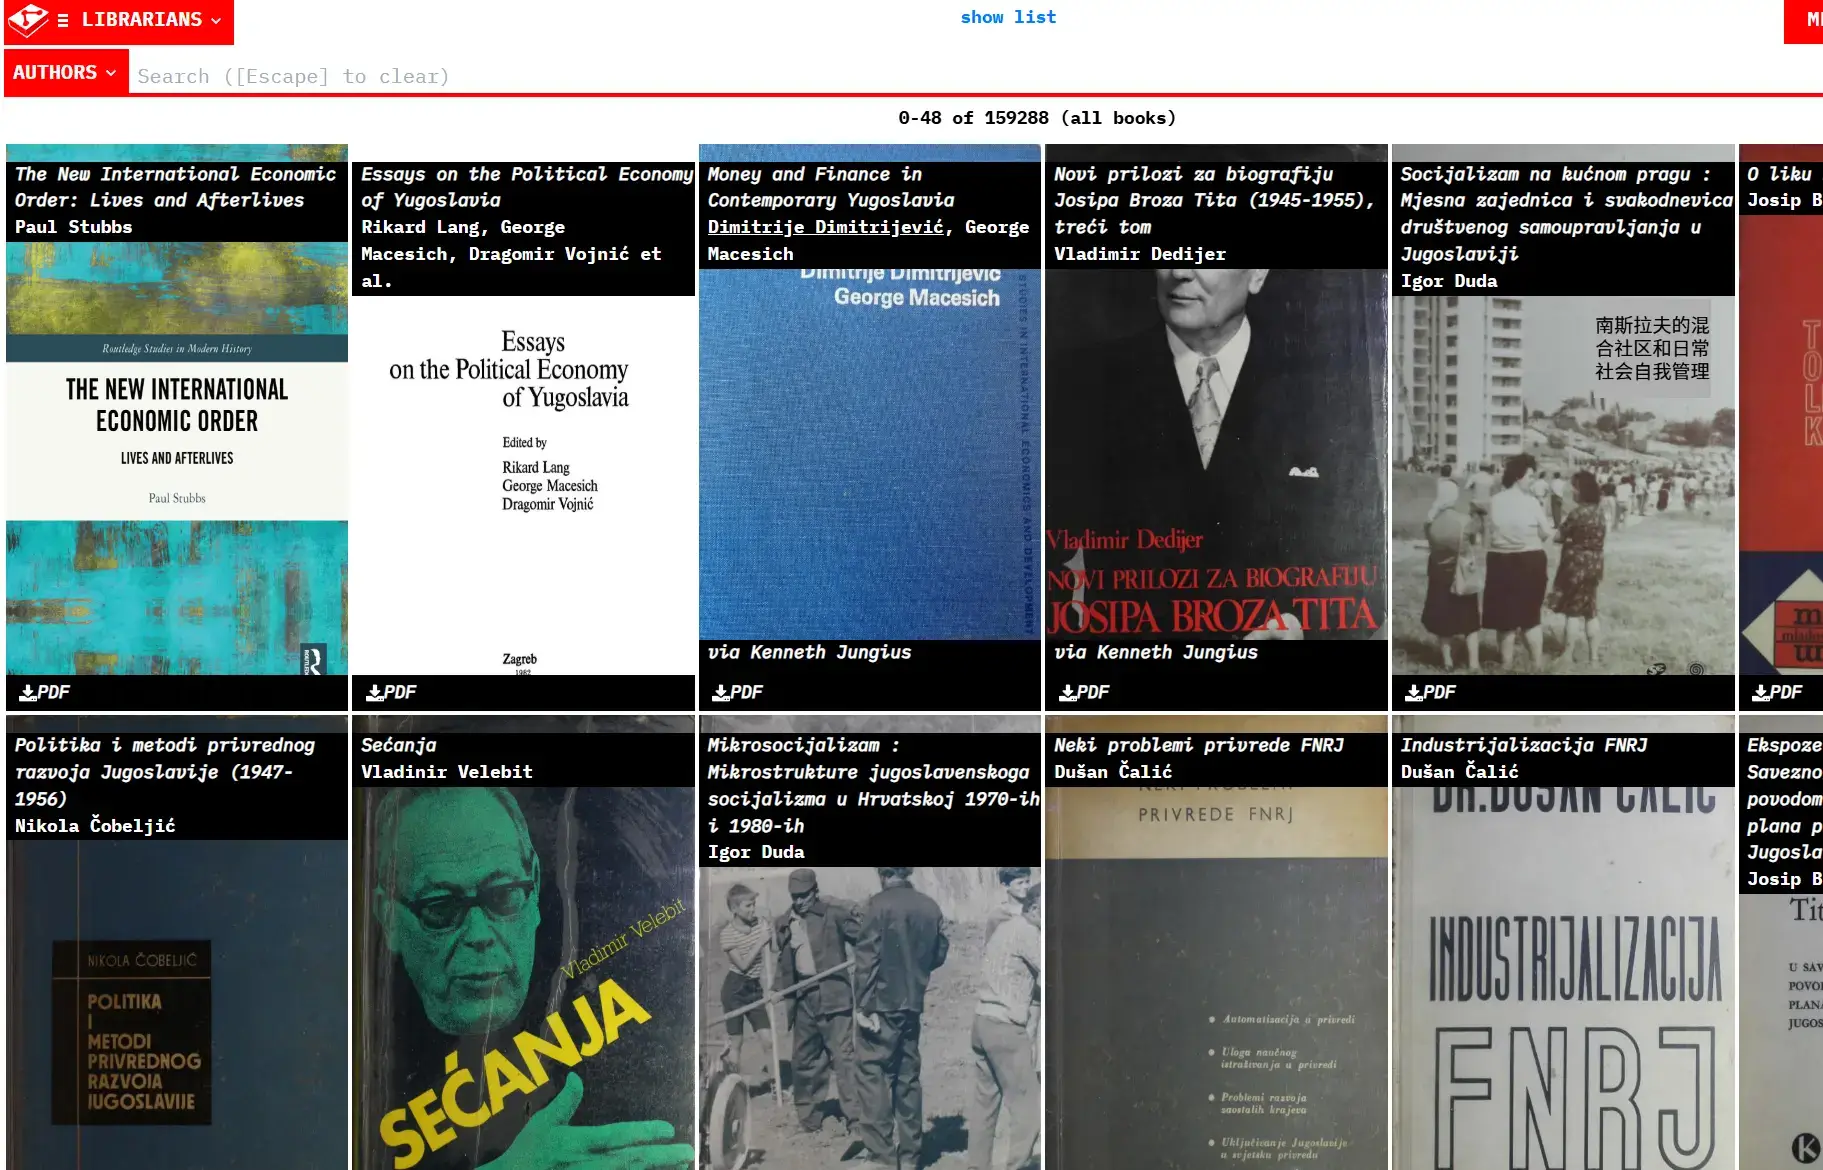The width and height of the screenshot is (1823, 1170).
Task: Click author link Dimitrije Dimitrijević
Action: [x=825, y=227]
